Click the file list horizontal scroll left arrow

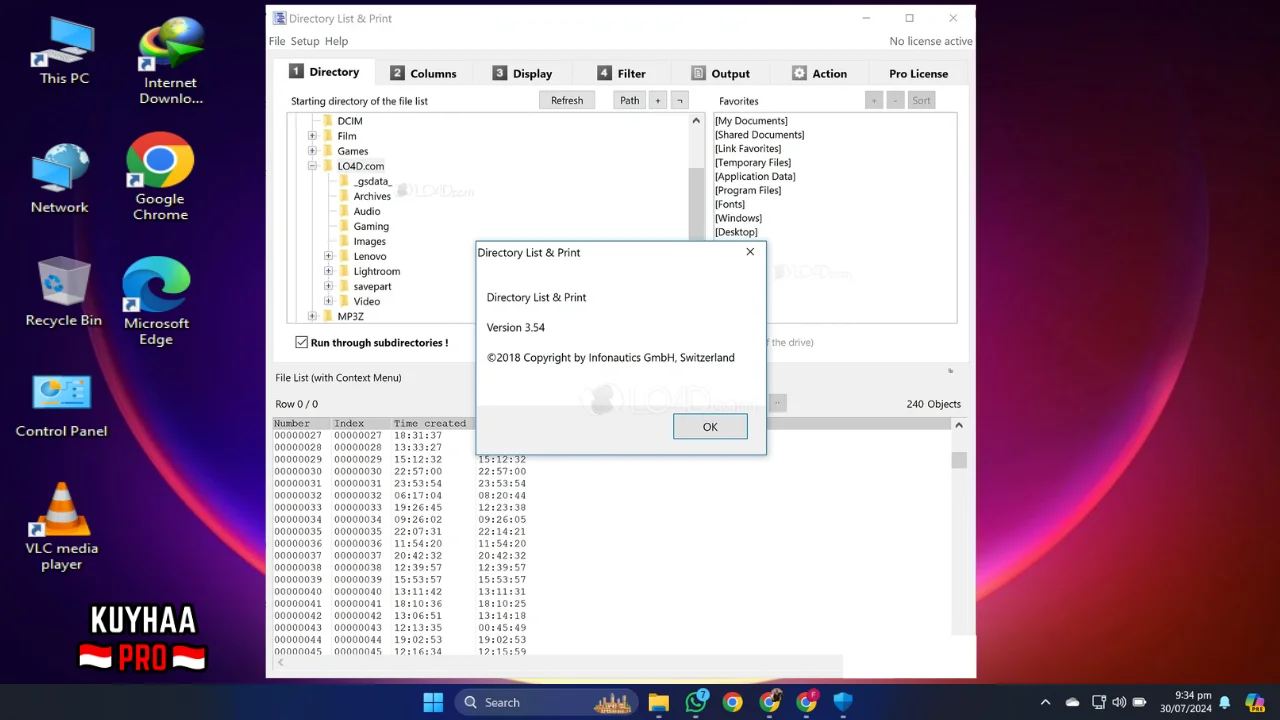click(280, 662)
